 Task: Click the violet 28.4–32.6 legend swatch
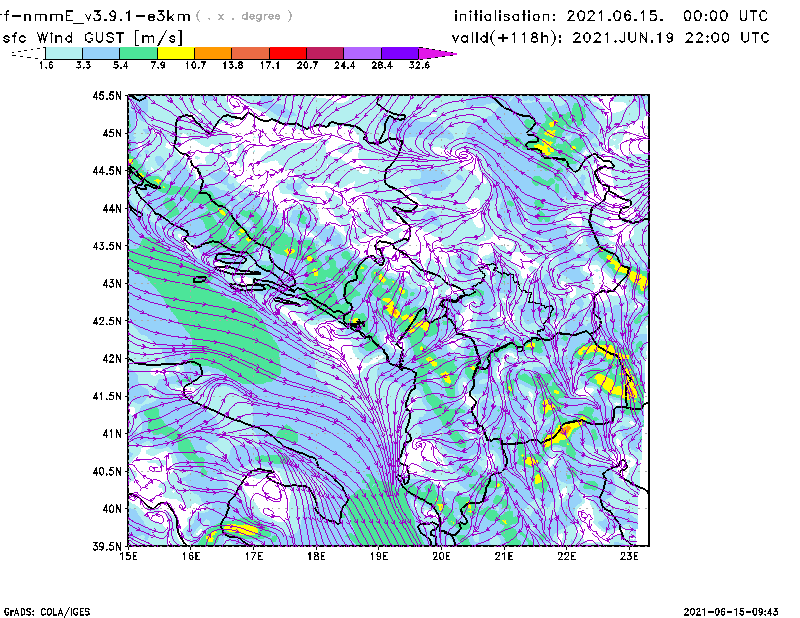point(399,53)
